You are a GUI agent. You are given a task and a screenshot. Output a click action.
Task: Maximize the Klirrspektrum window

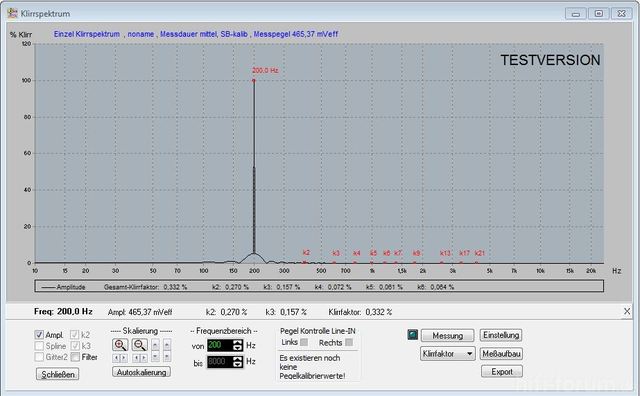tap(599, 13)
